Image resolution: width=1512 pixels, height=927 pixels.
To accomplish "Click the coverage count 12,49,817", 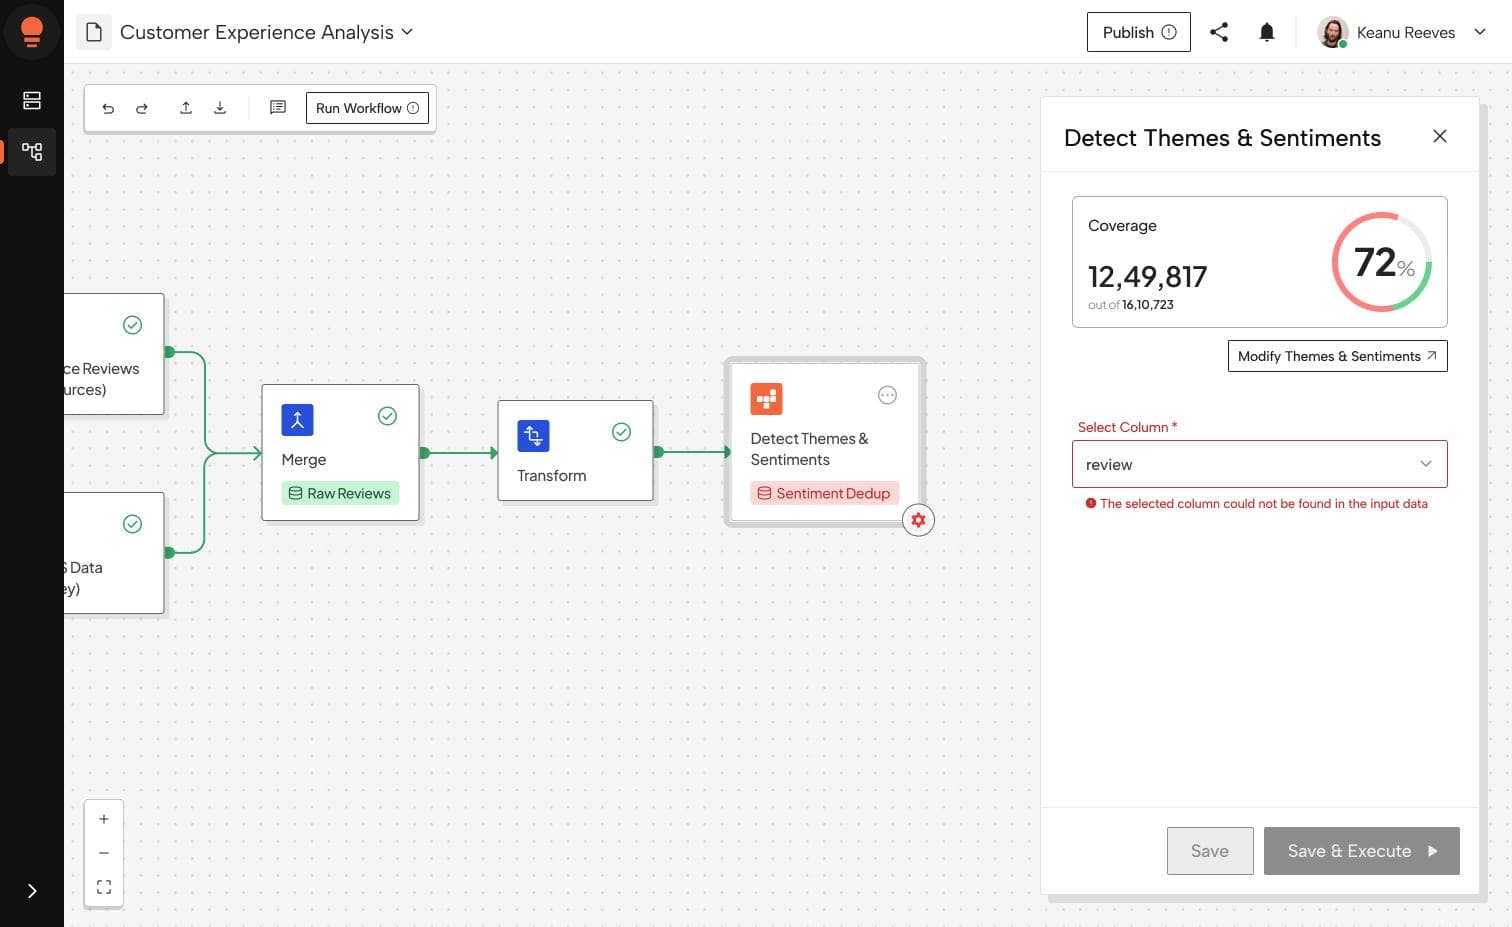I will [1148, 277].
